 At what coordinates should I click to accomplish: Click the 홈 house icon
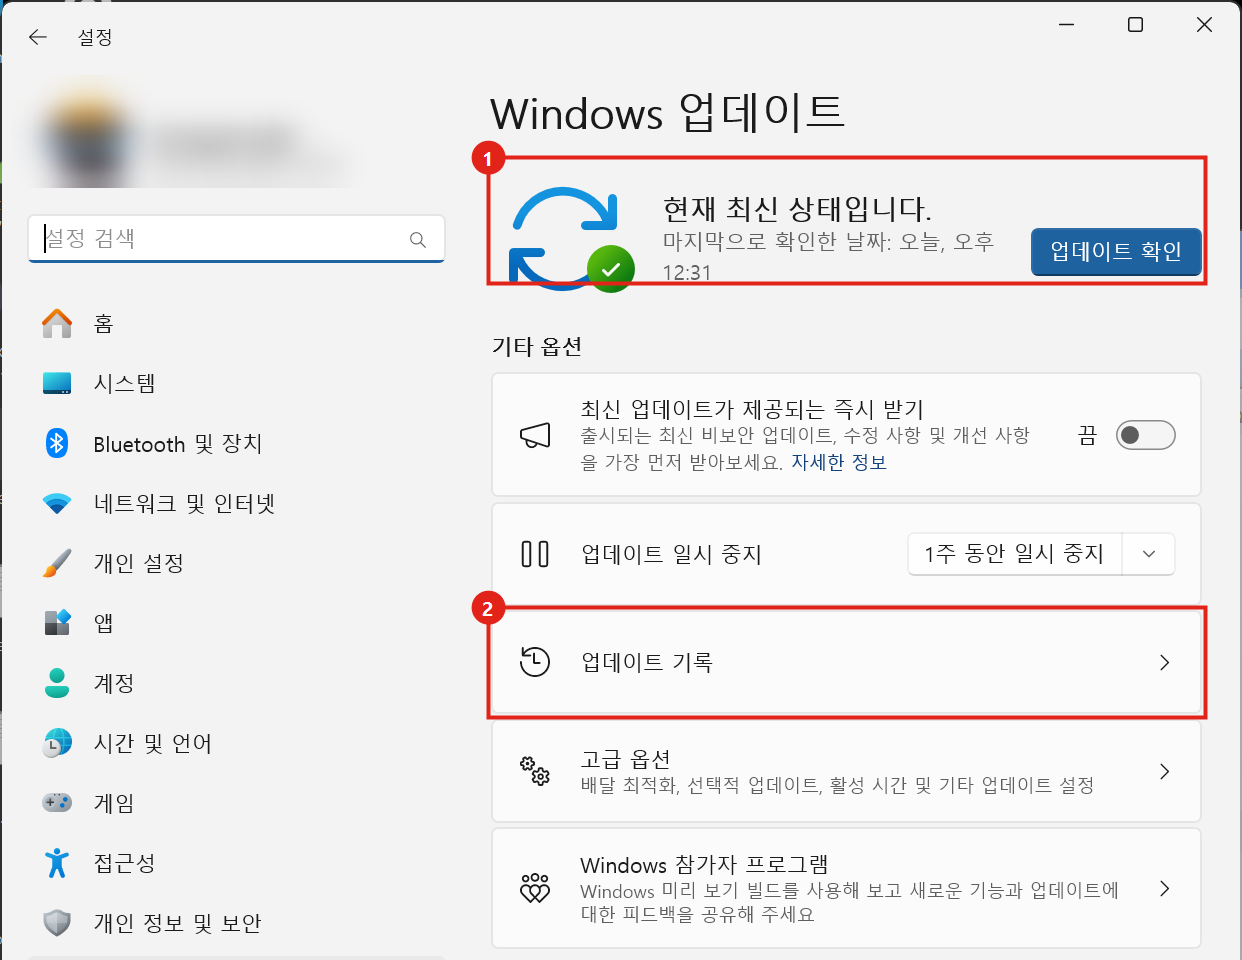57,323
